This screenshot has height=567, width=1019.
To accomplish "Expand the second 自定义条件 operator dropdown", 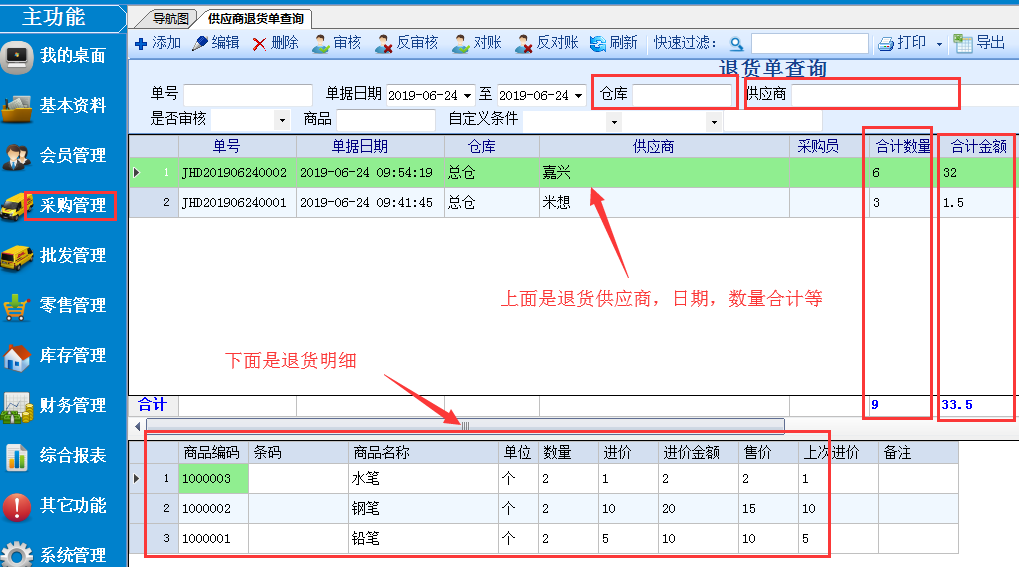I will (x=714, y=121).
